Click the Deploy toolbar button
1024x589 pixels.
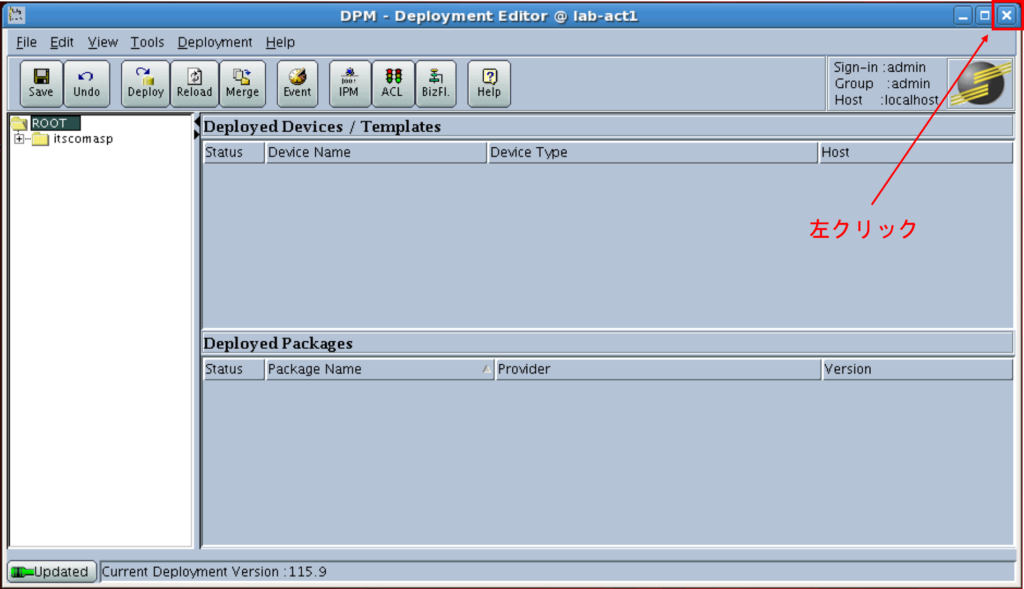coord(146,84)
